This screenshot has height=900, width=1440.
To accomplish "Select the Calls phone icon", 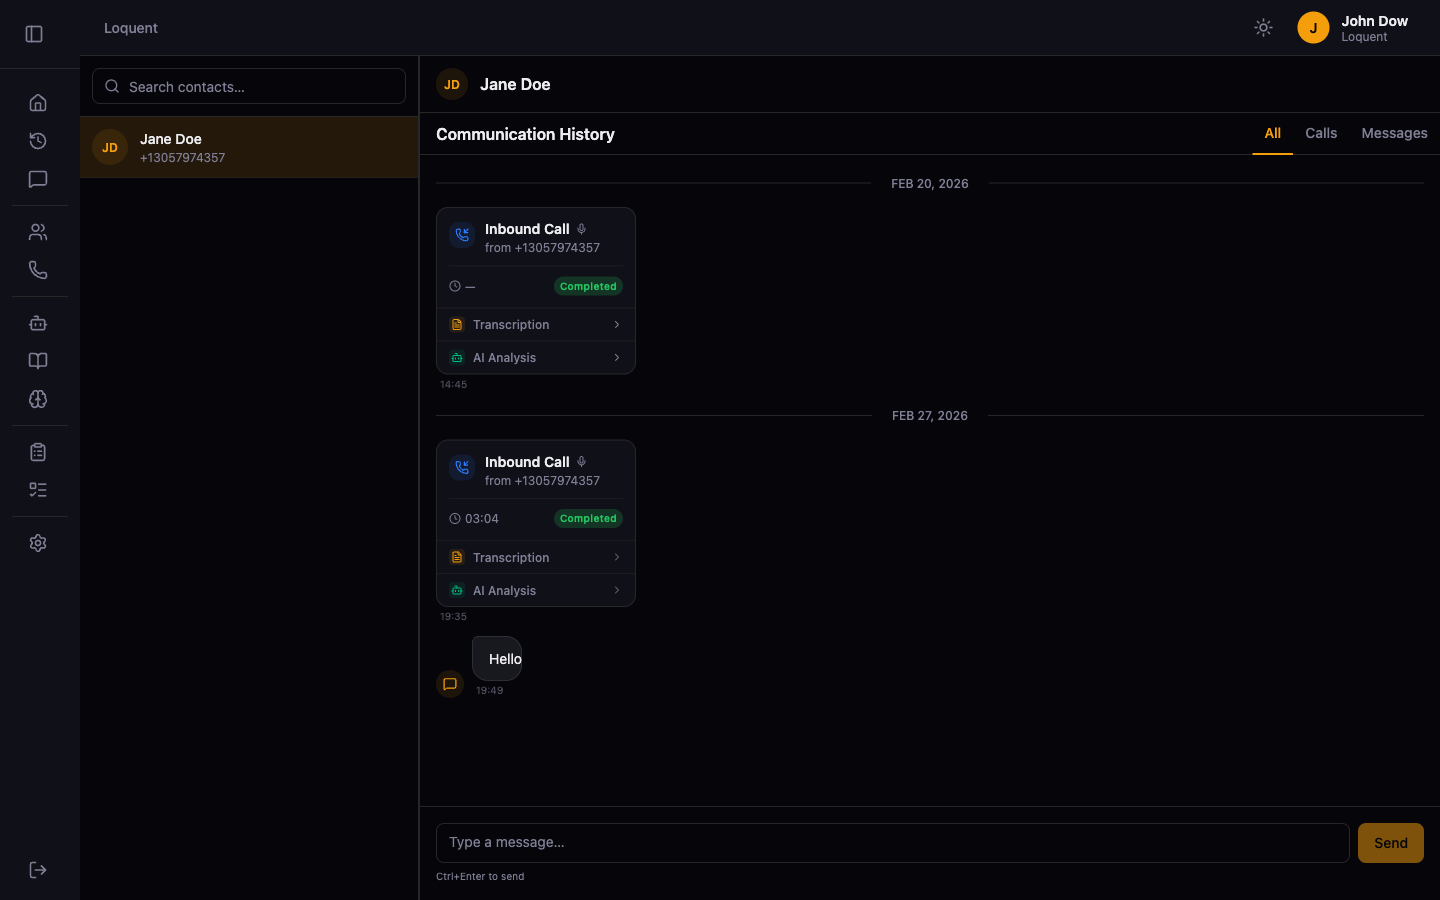I will click(38, 269).
